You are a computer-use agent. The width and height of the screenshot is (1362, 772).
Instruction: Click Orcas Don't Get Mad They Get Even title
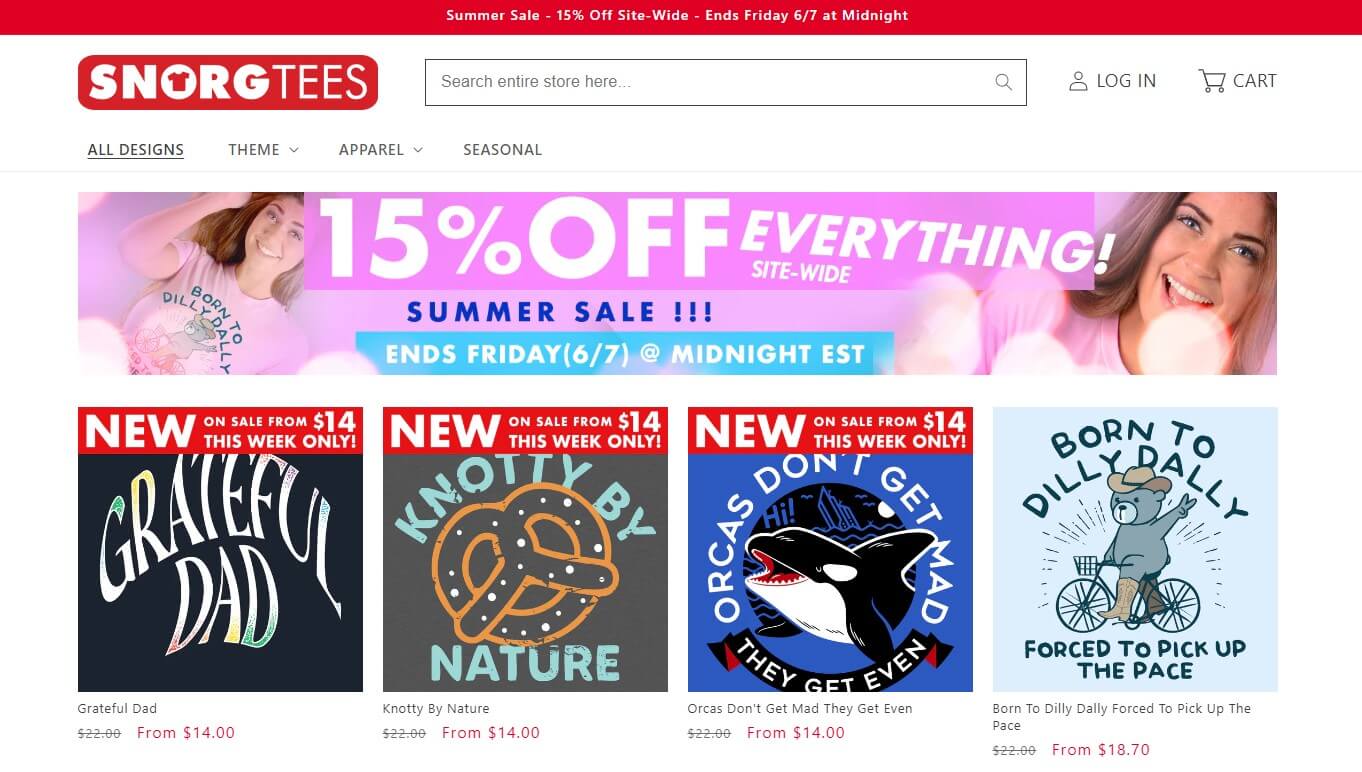[x=800, y=709]
